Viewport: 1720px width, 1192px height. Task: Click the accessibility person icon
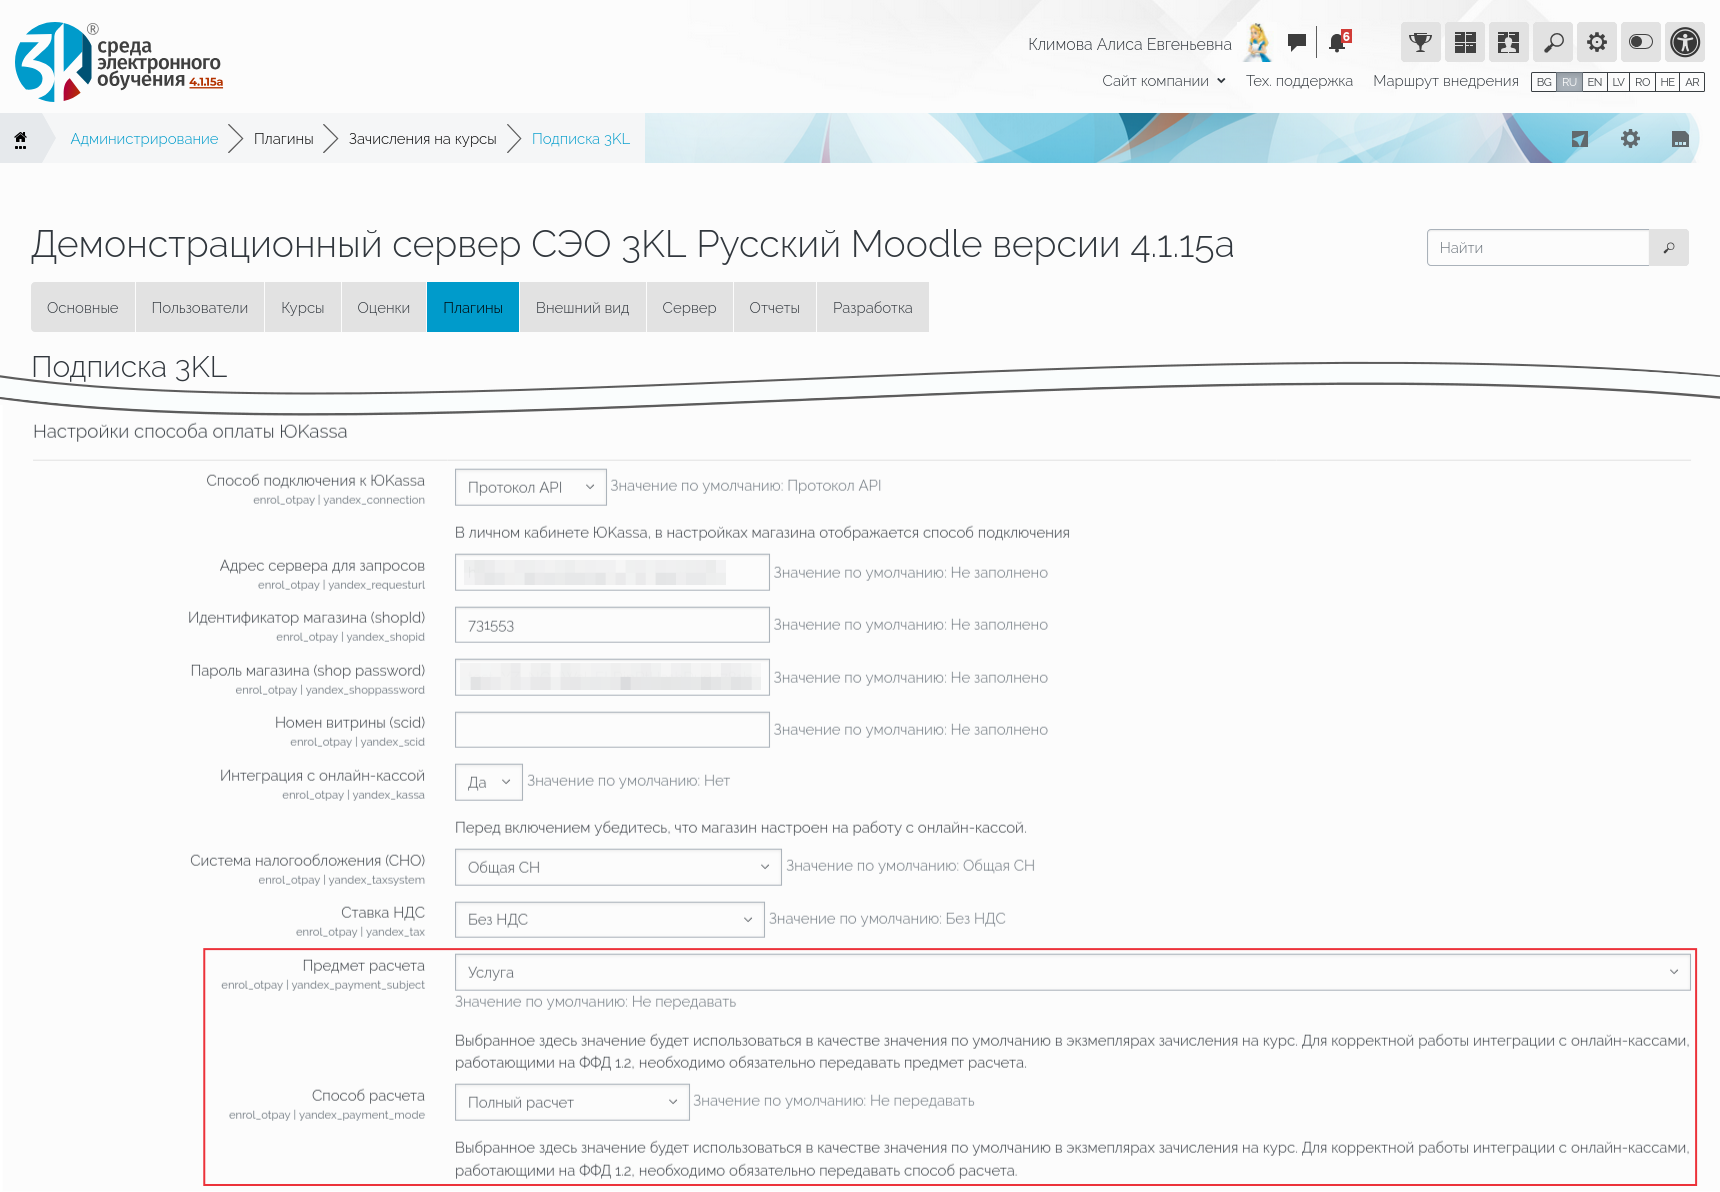click(x=1685, y=42)
